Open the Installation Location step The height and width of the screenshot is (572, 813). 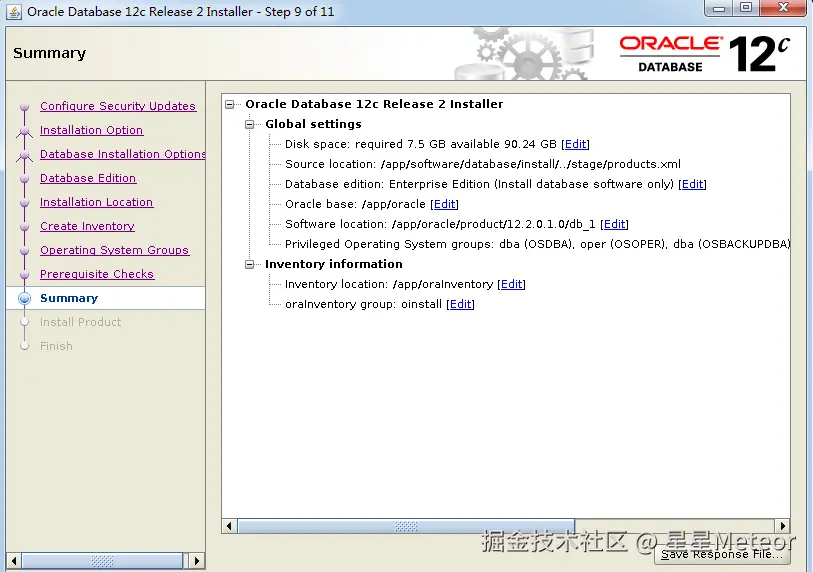click(x=96, y=202)
